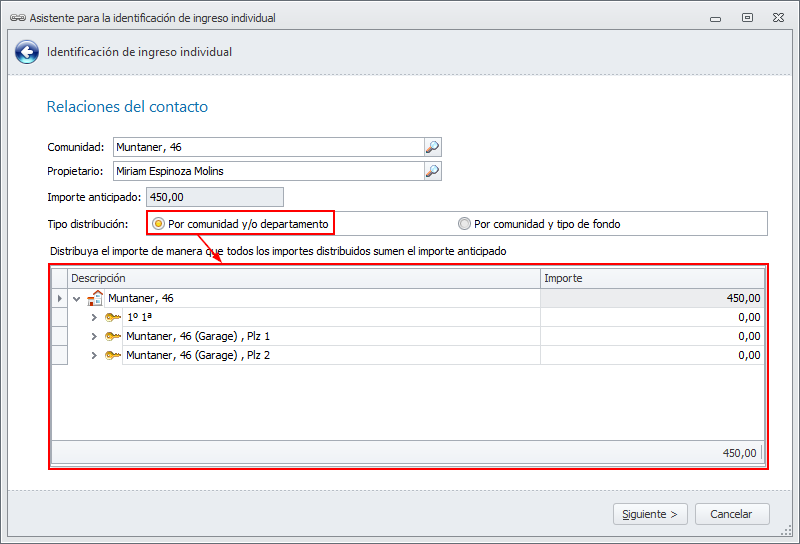The image size is (800, 544).
Task: Collapse the Muntaner, 46 tree node
Action: 77,298
